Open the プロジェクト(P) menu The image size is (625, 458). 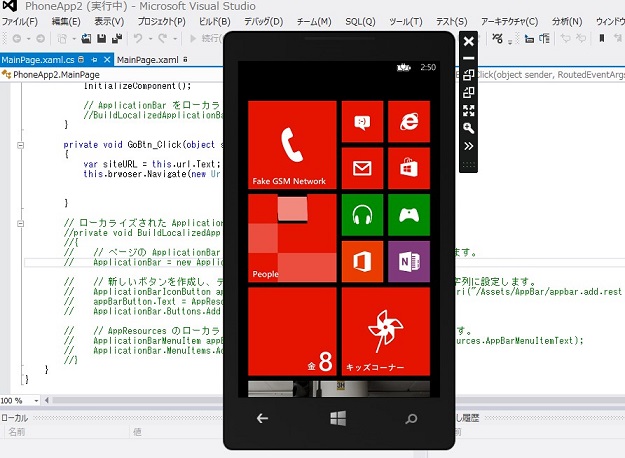point(161,22)
